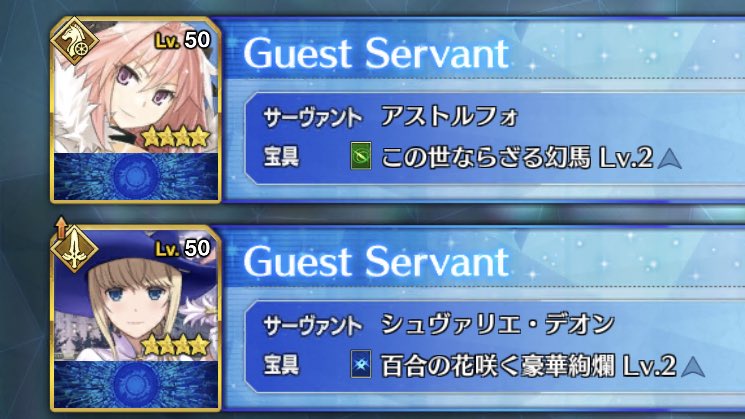This screenshot has width=745, height=419.
Task: Click the orange up-arrow above the Saber icon
Action: click(61, 227)
